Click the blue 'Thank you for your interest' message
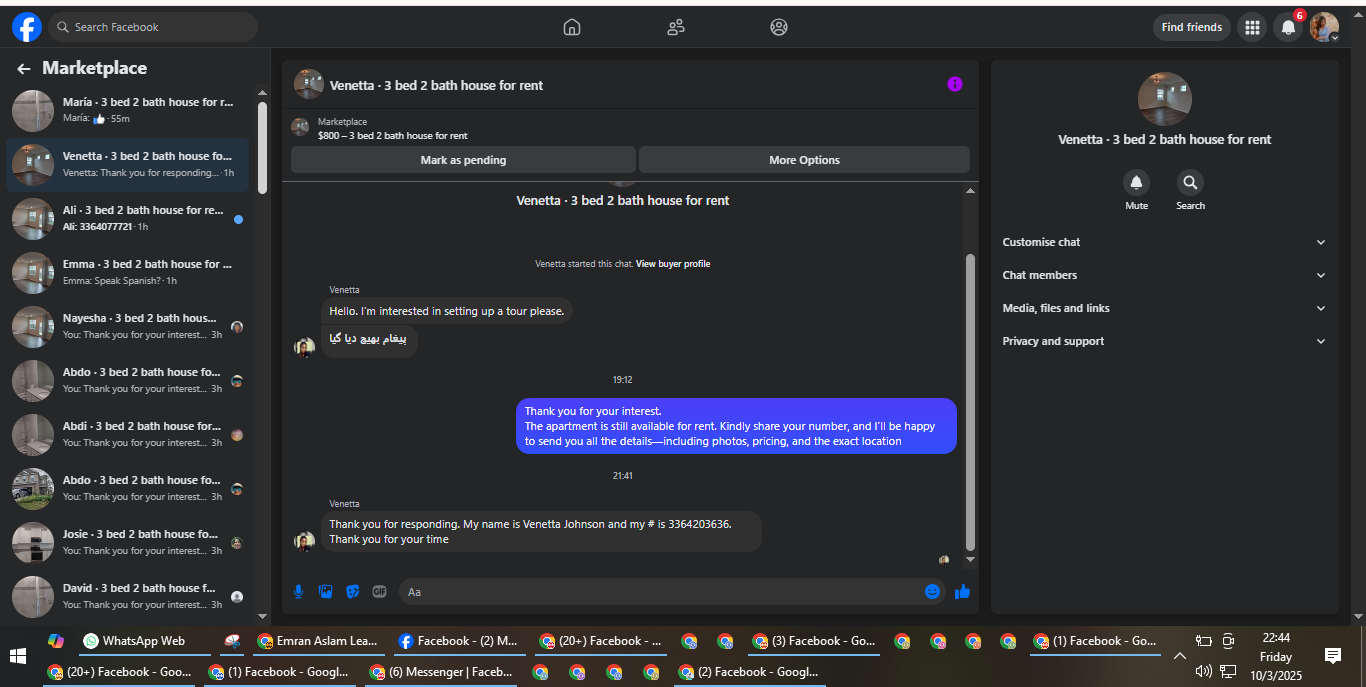Screen dimensions: 1366x687 coord(736,426)
